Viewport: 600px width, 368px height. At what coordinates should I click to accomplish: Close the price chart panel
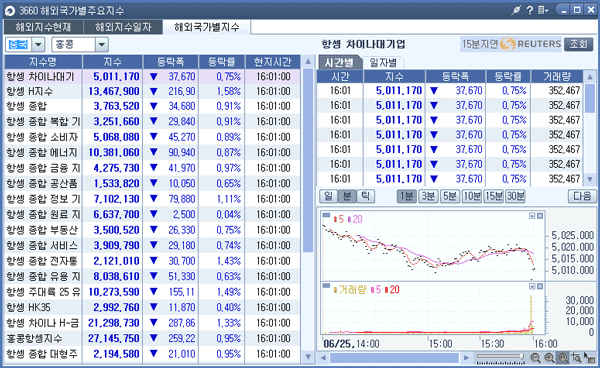pyautogui.click(x=540, y=216)
